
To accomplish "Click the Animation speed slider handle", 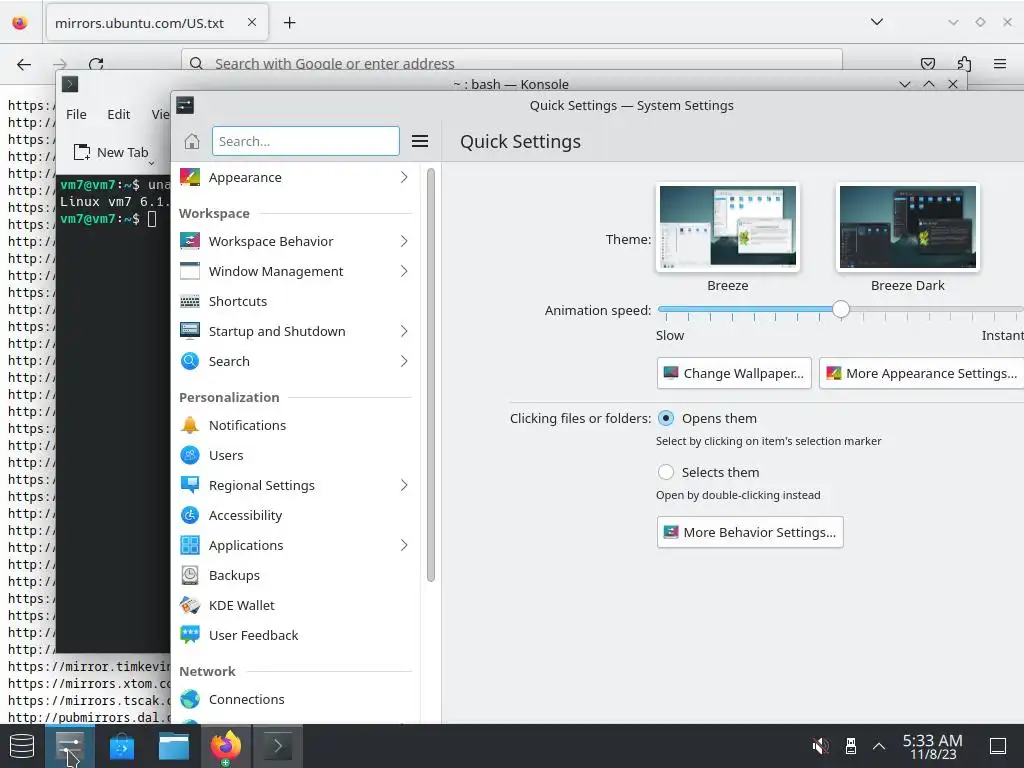I will coord(841,310).
